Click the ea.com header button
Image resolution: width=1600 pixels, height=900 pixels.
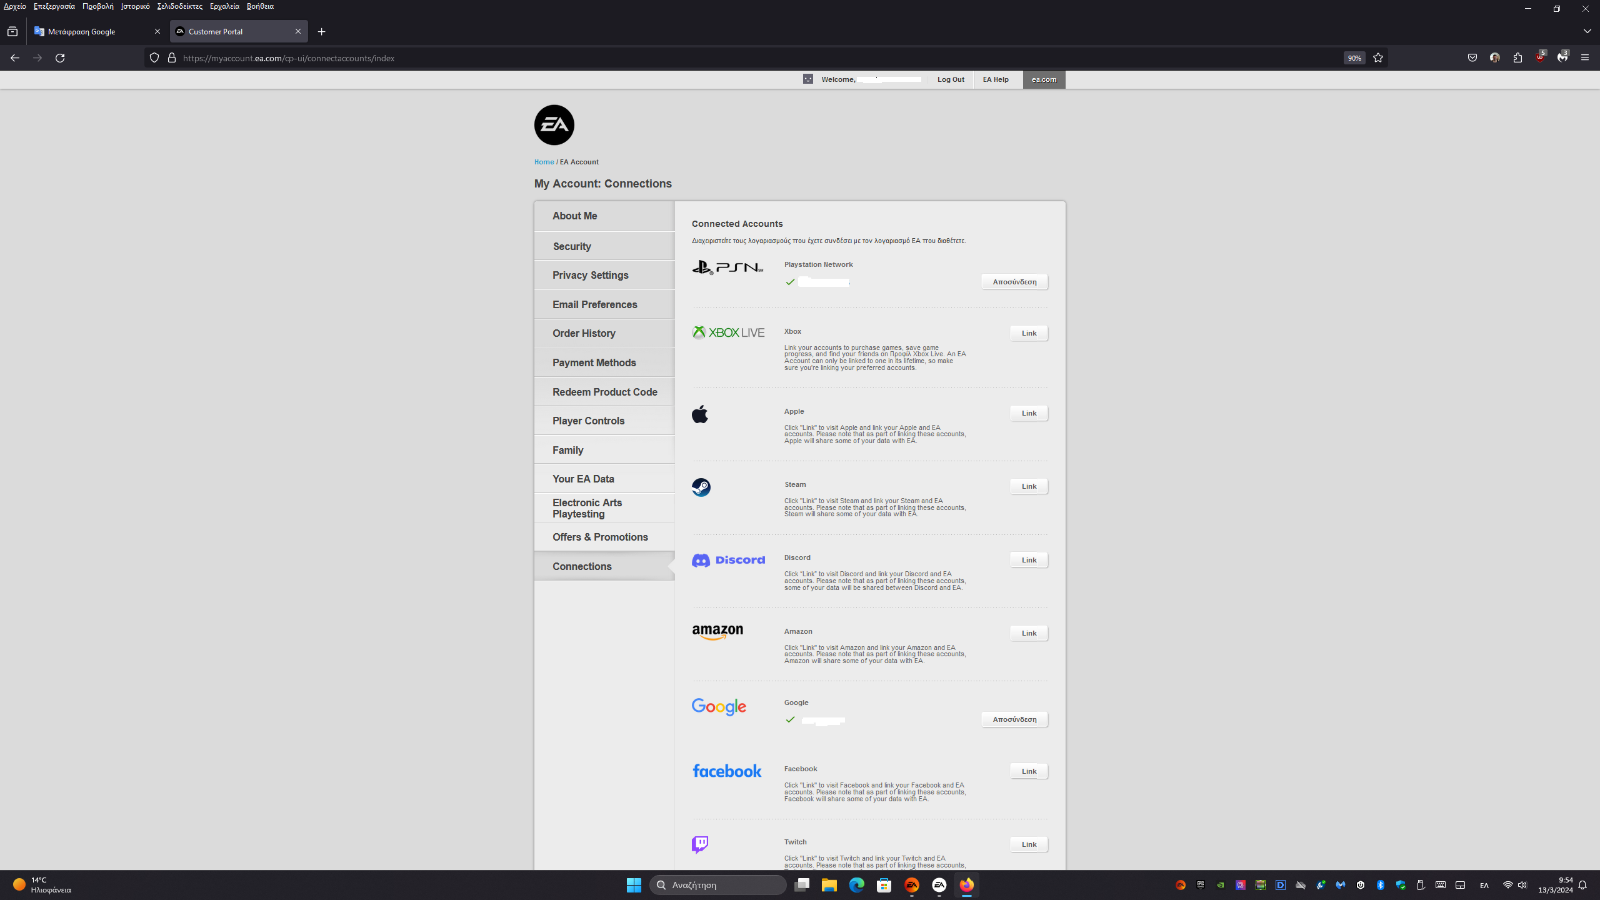[1044, 79]
